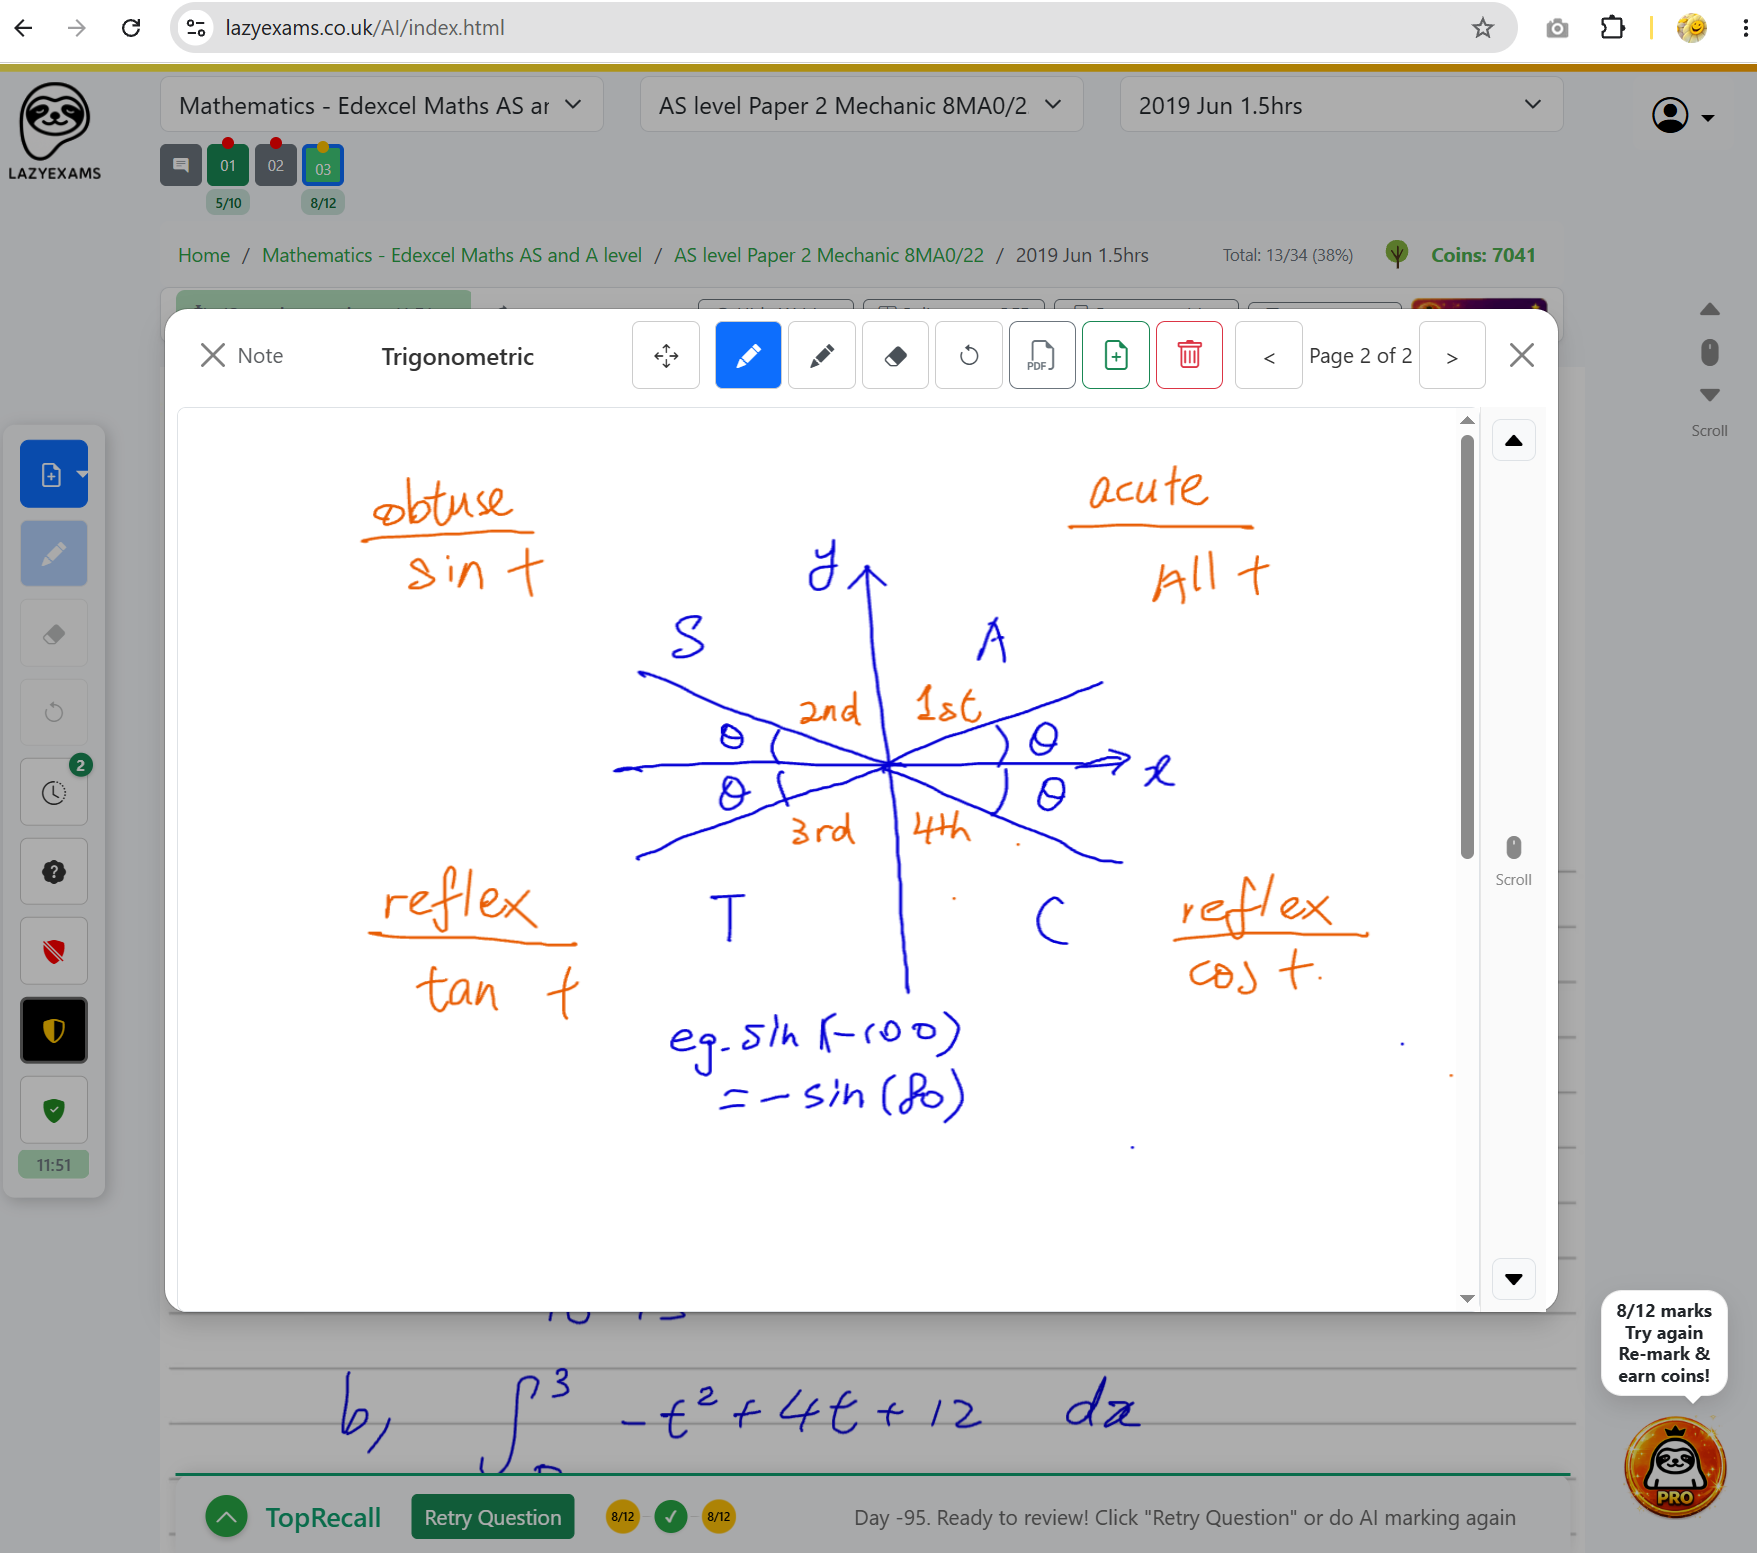Viewport: 1757px width, 1553px height.
Task: Expand the TopRecall green arrow button
Action: coord(227,1517)
